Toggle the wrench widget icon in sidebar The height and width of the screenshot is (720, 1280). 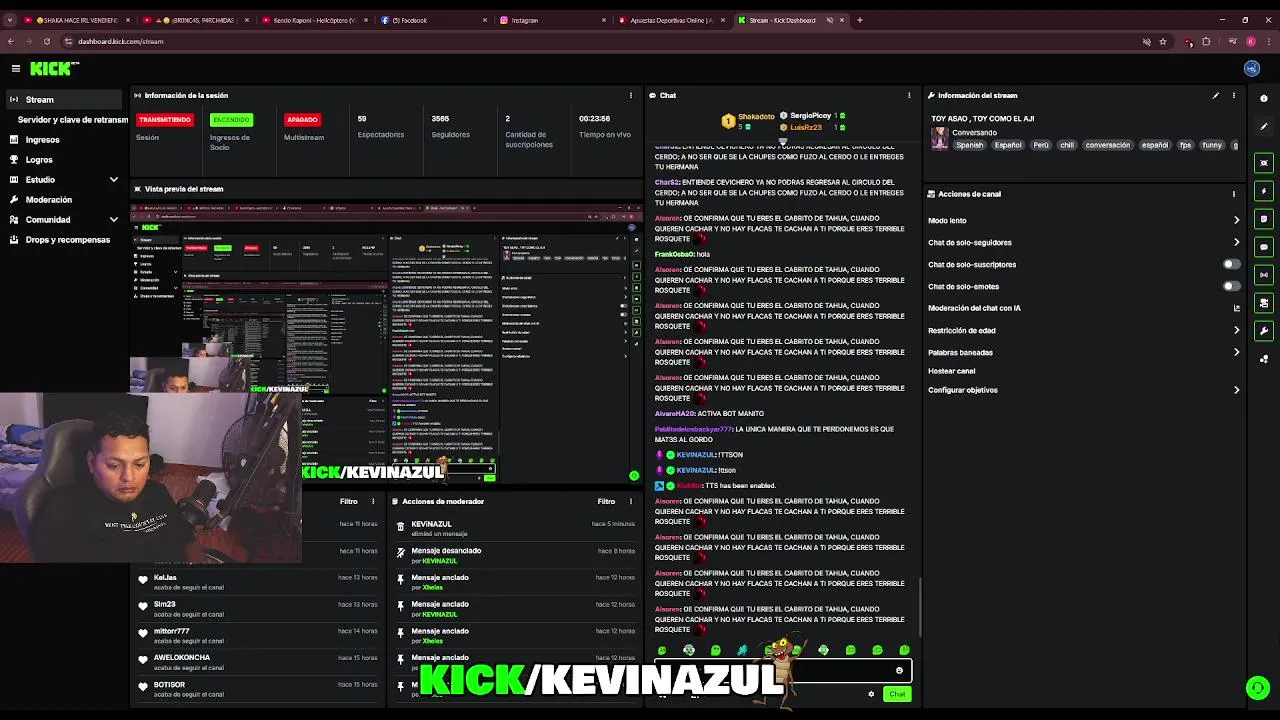coord(1264,331)
